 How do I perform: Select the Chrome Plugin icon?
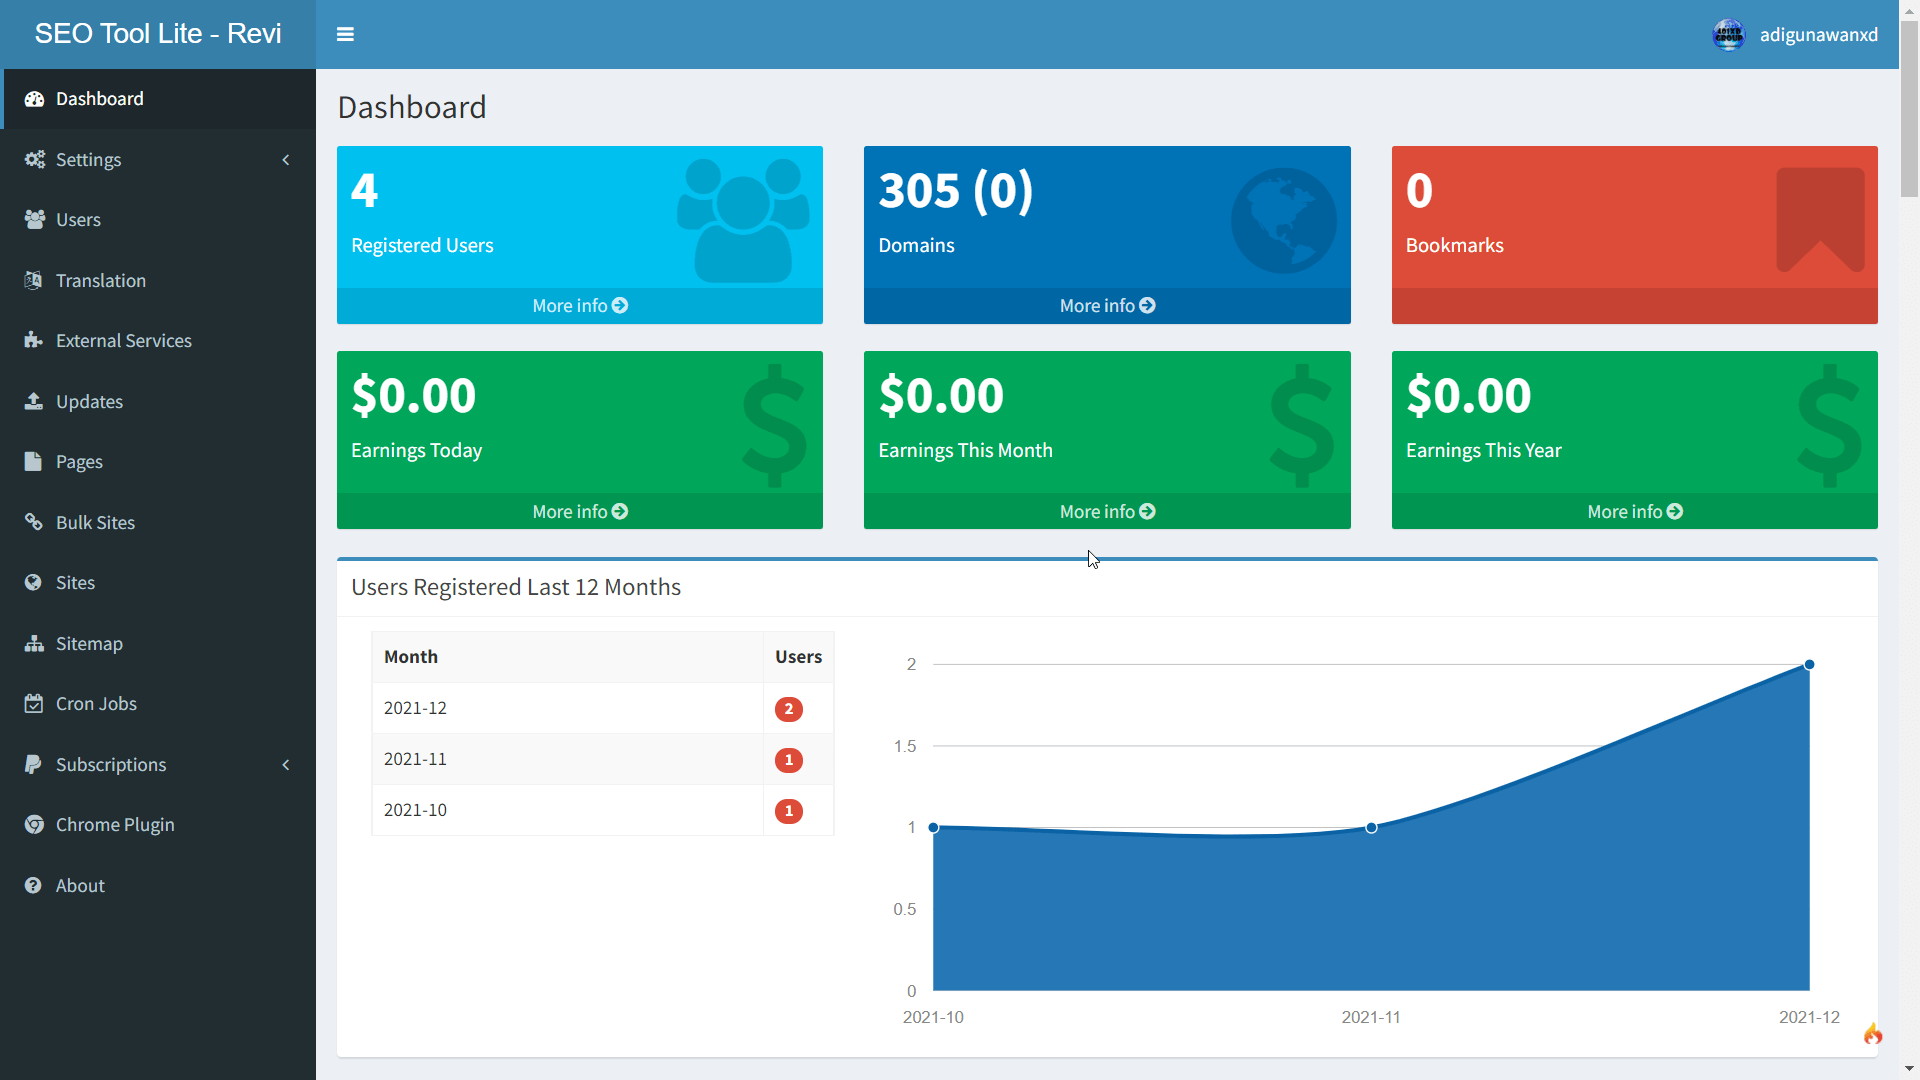pyautogui.click(x=34, y=824)
